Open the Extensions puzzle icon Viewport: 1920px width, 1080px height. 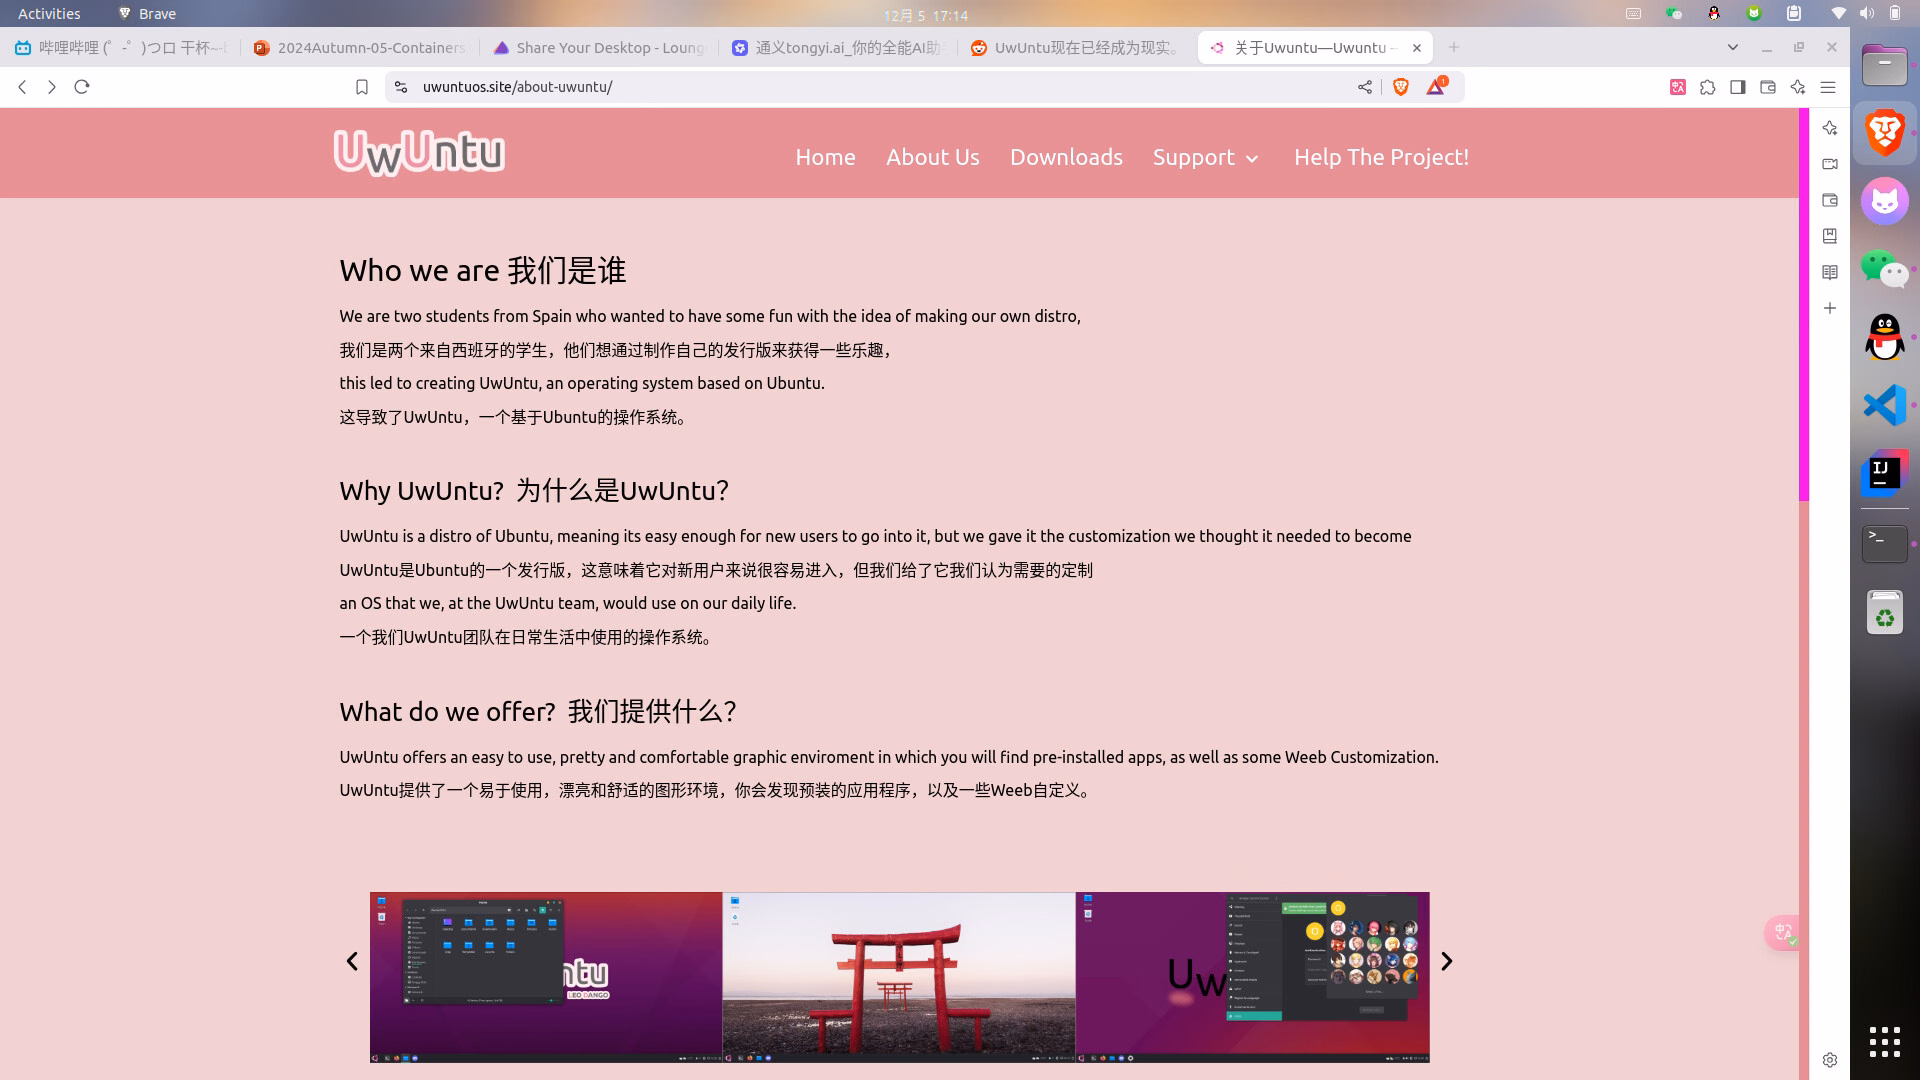[x=1708, y=87]
